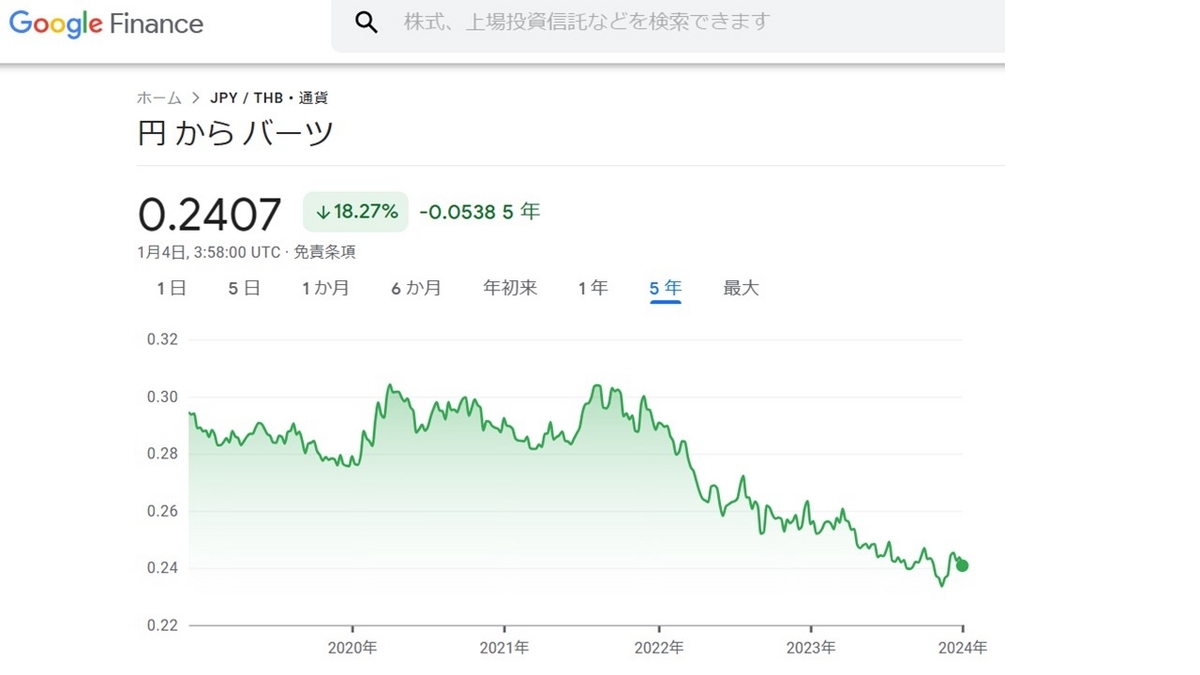Screen dimensions: 1200x675
Task: Select the 1か月 time range
Action: (326, 288)
